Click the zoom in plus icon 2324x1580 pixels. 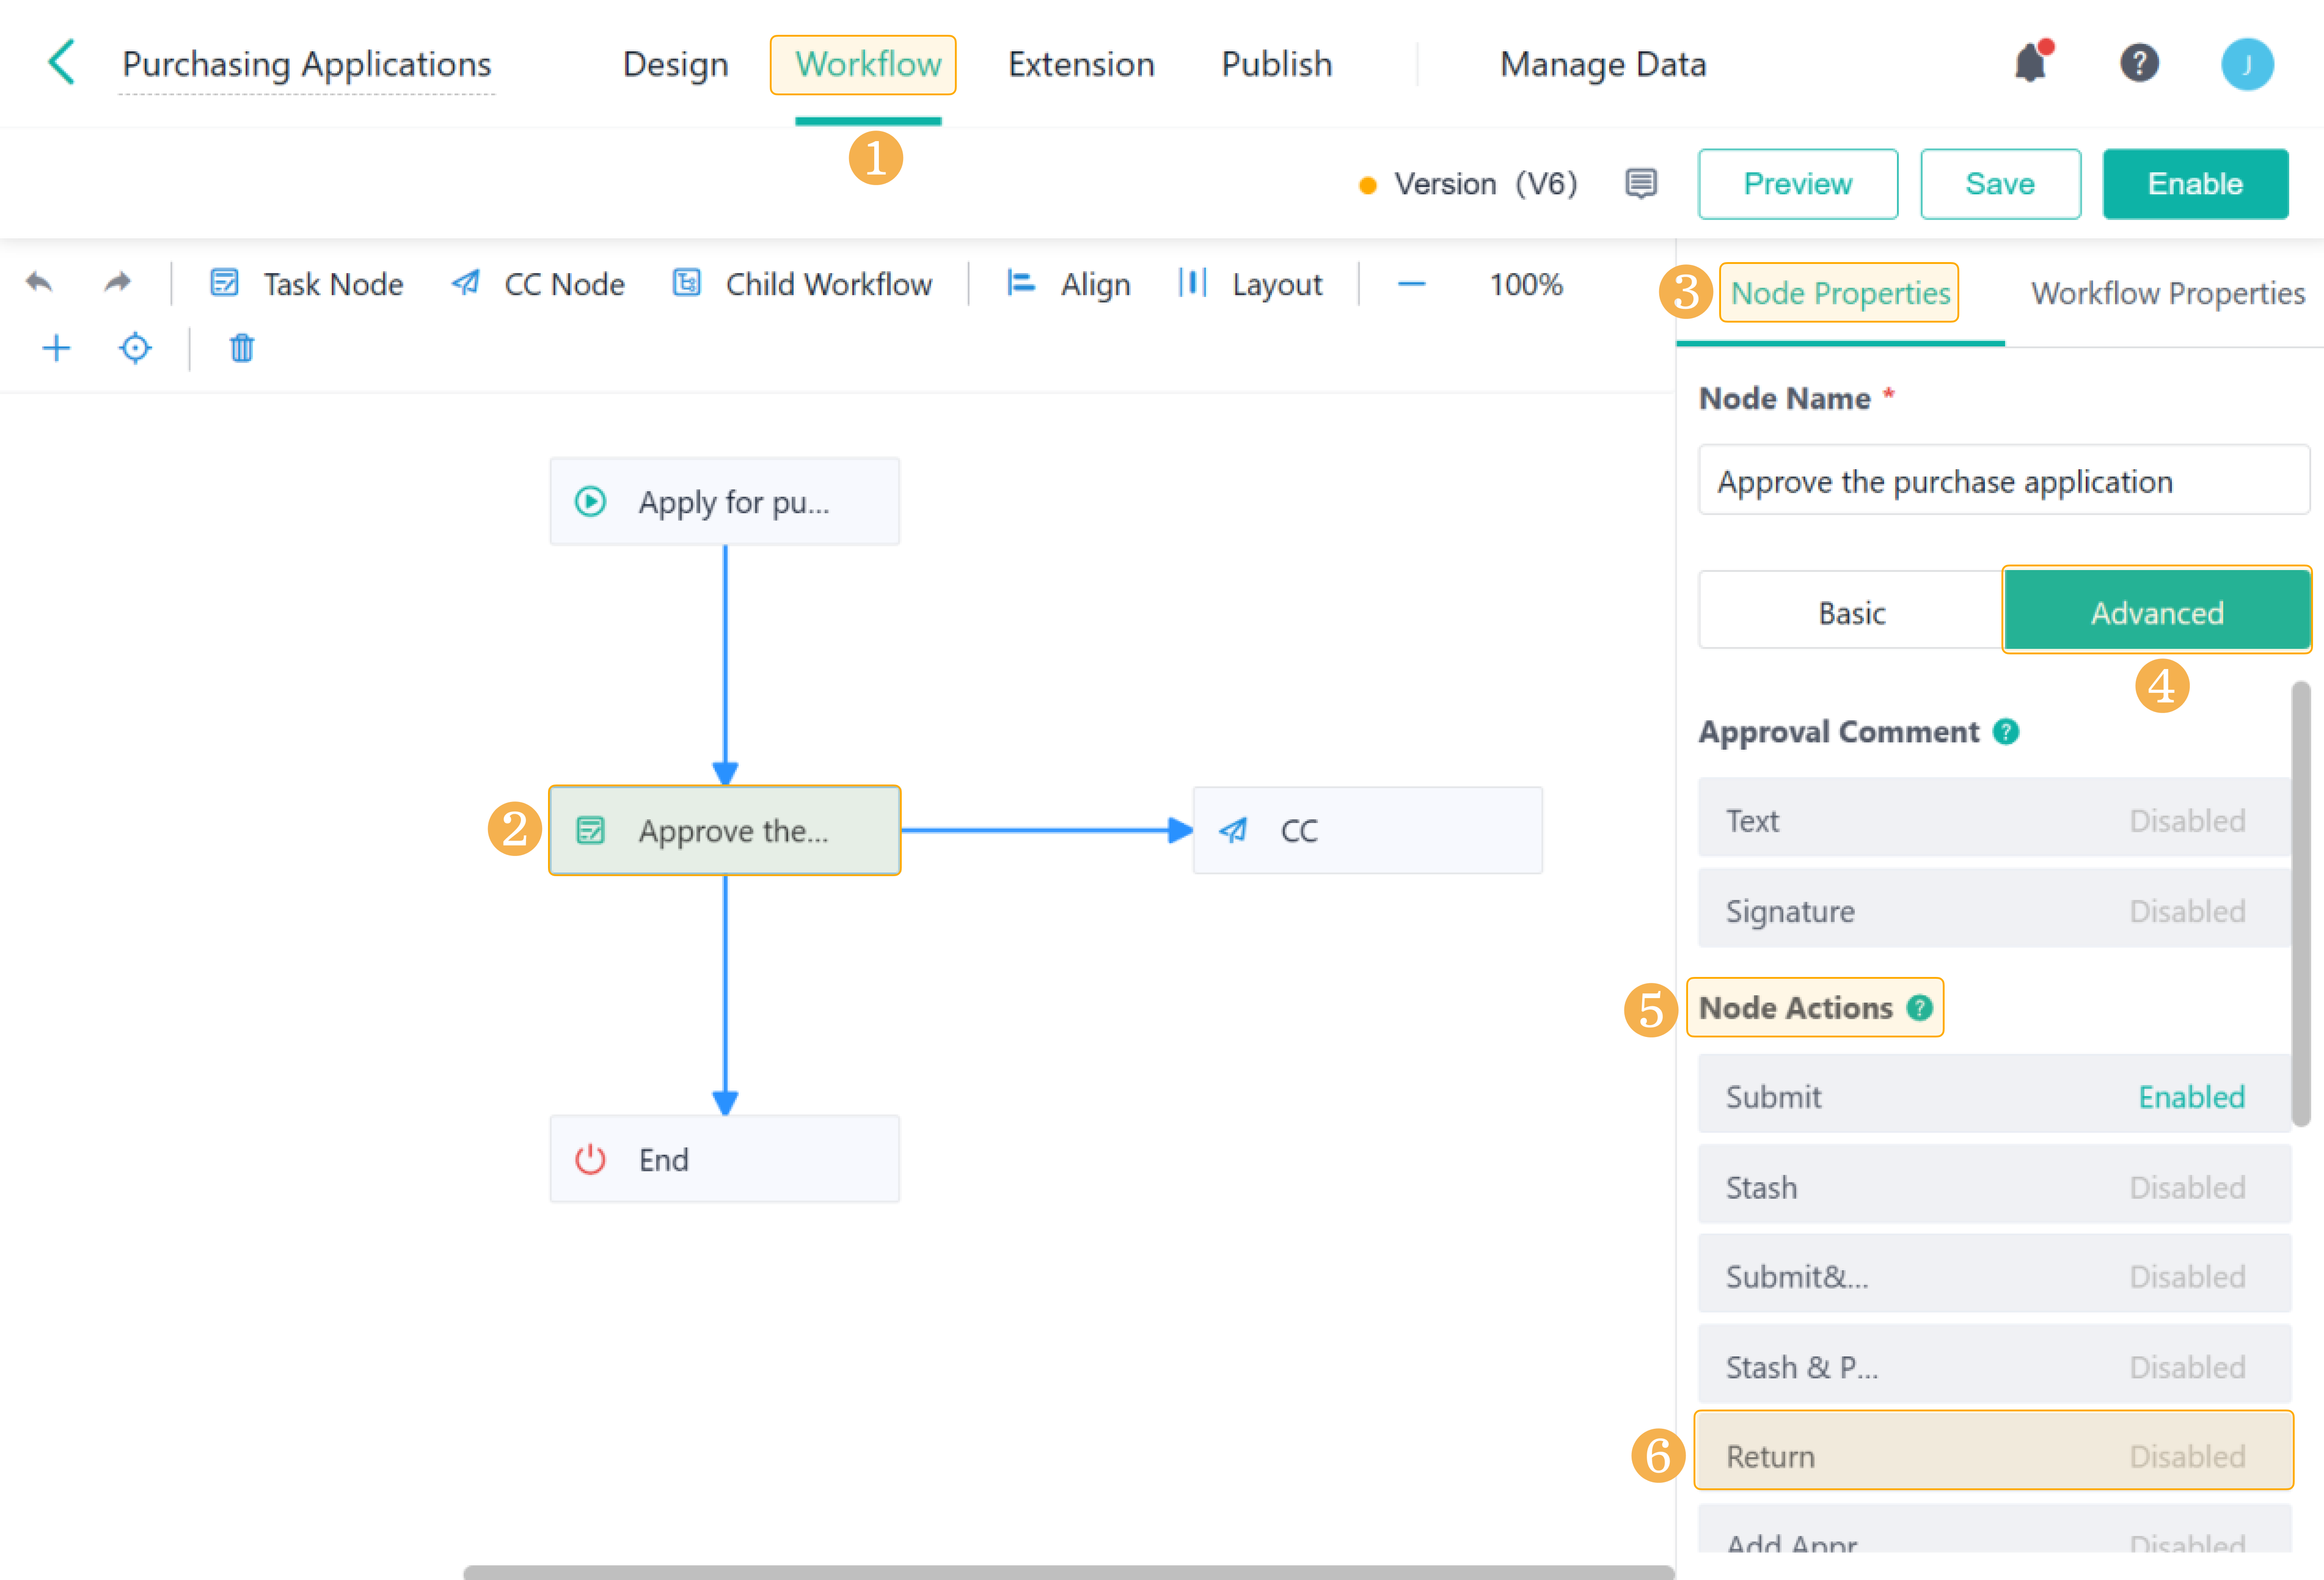(56, 348)
